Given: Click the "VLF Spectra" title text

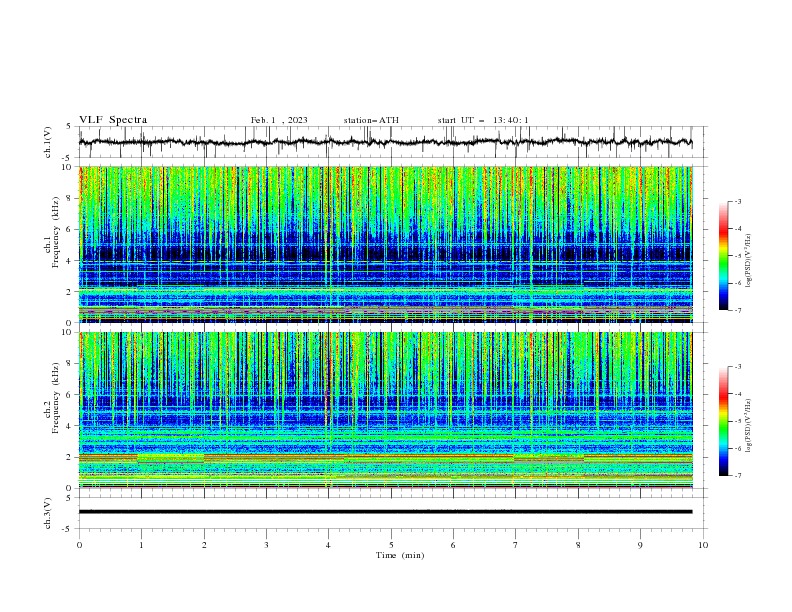Looking at the screenshot, I should click(113, 120).
